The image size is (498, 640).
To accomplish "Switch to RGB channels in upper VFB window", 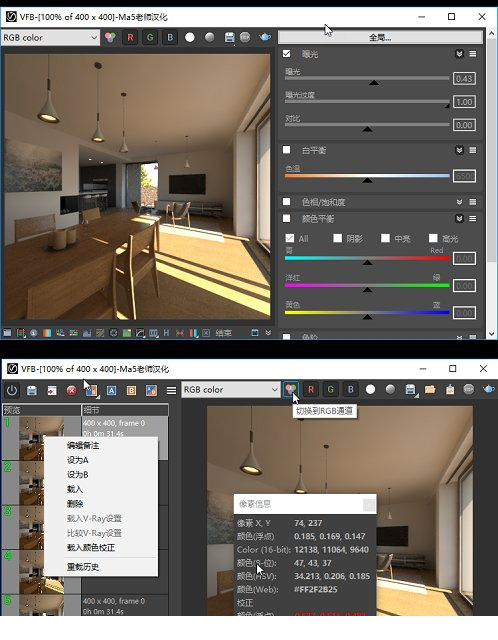I will [110, 38].
